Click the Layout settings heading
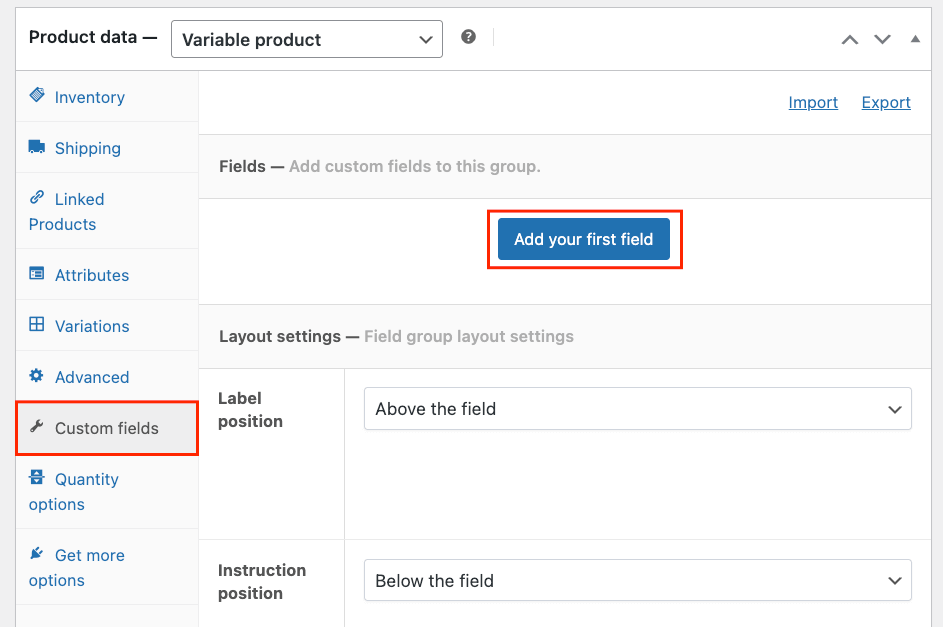The height and width of the screenshot is (627, 943). click(280, 336)
